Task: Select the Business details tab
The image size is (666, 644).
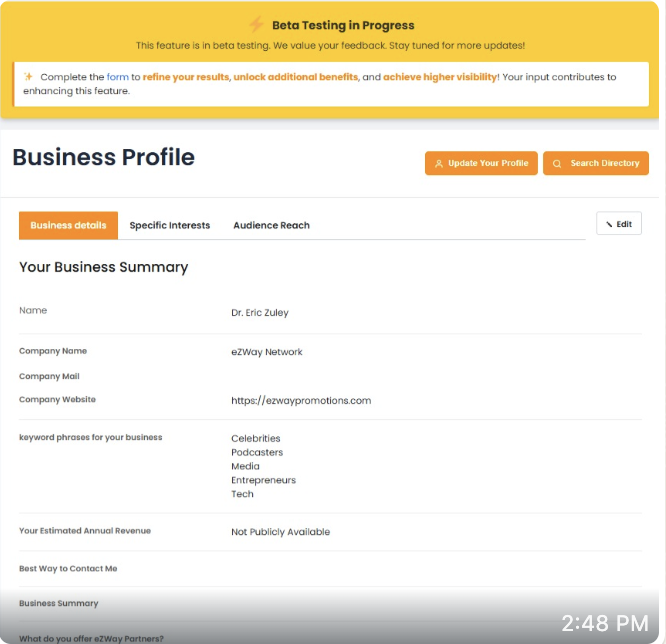Action: pos(68,226)
